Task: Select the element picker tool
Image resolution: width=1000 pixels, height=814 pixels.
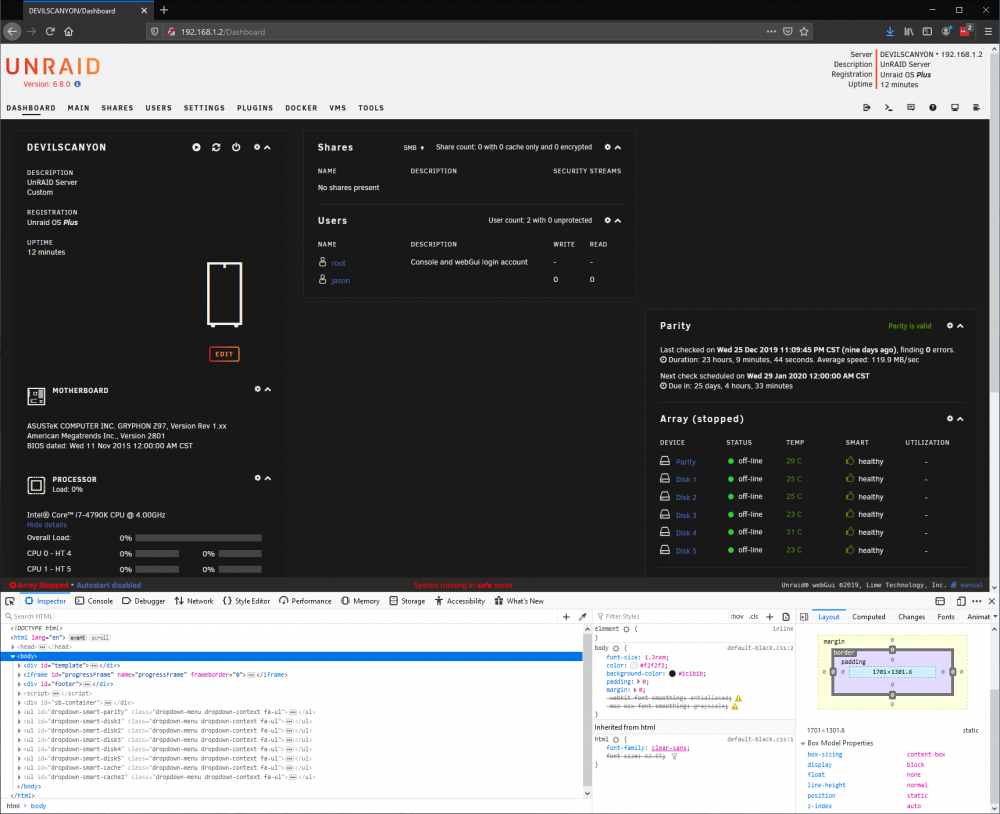Action: click(10, 601)
